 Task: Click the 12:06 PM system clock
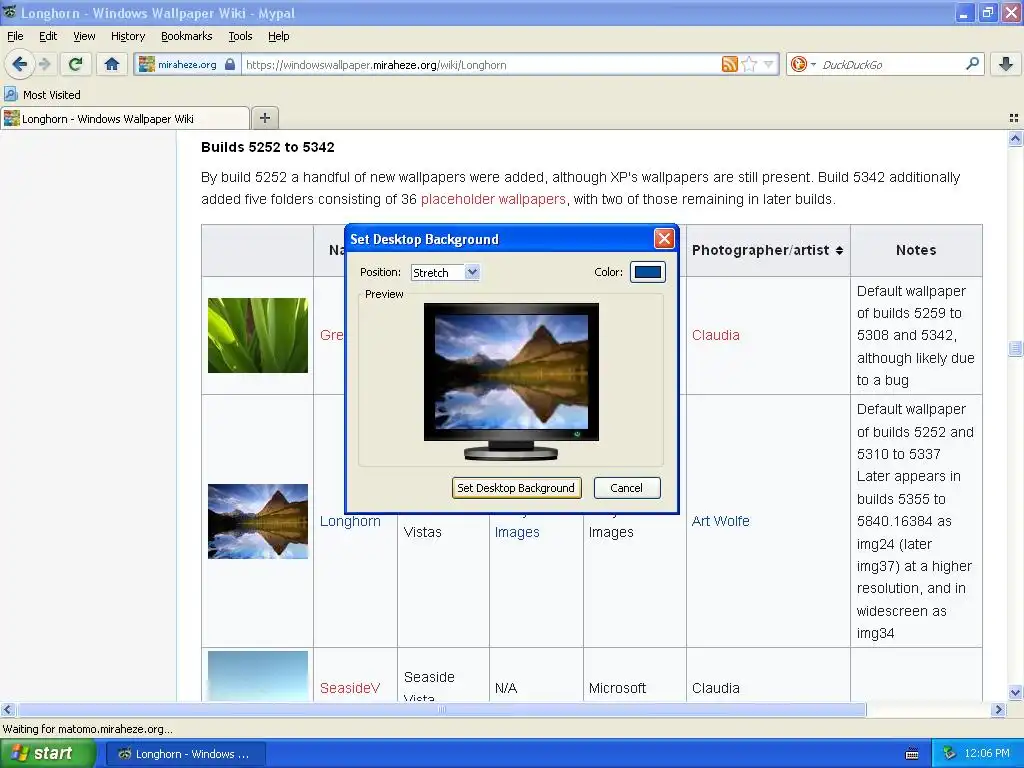[987, 754]
